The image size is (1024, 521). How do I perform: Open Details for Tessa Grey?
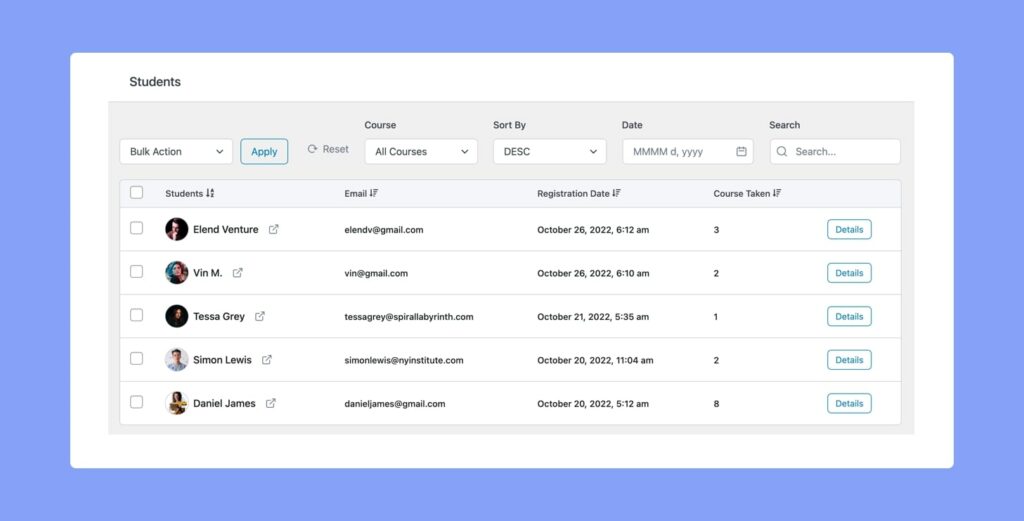849,316
